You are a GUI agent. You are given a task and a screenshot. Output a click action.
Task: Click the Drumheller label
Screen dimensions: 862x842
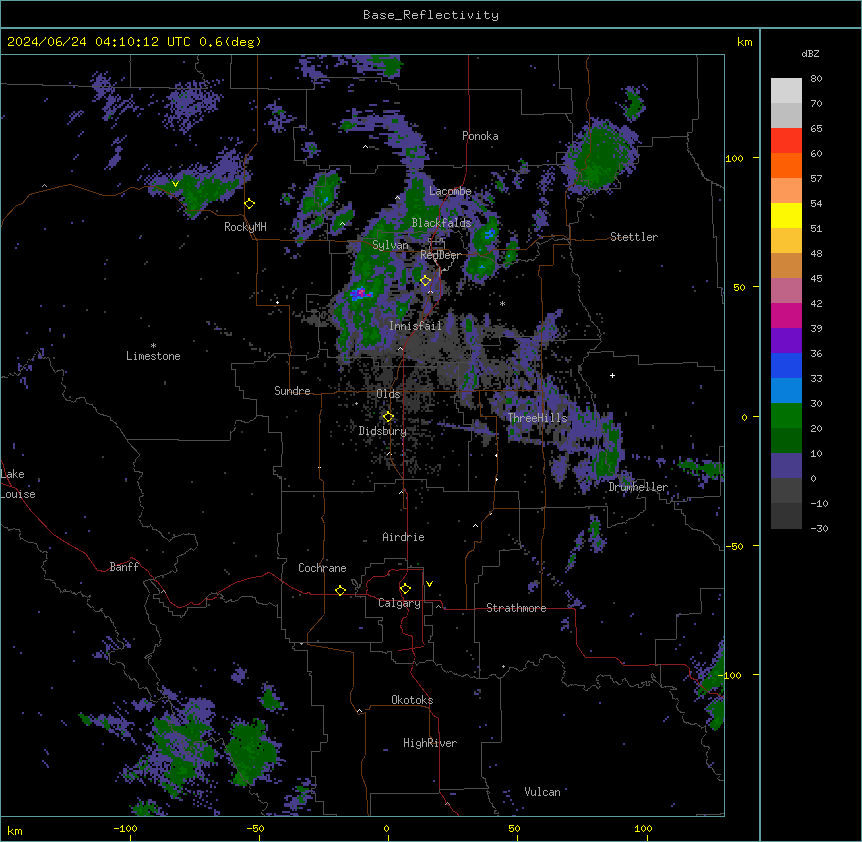pyautogui.click(x=638, y=487)
